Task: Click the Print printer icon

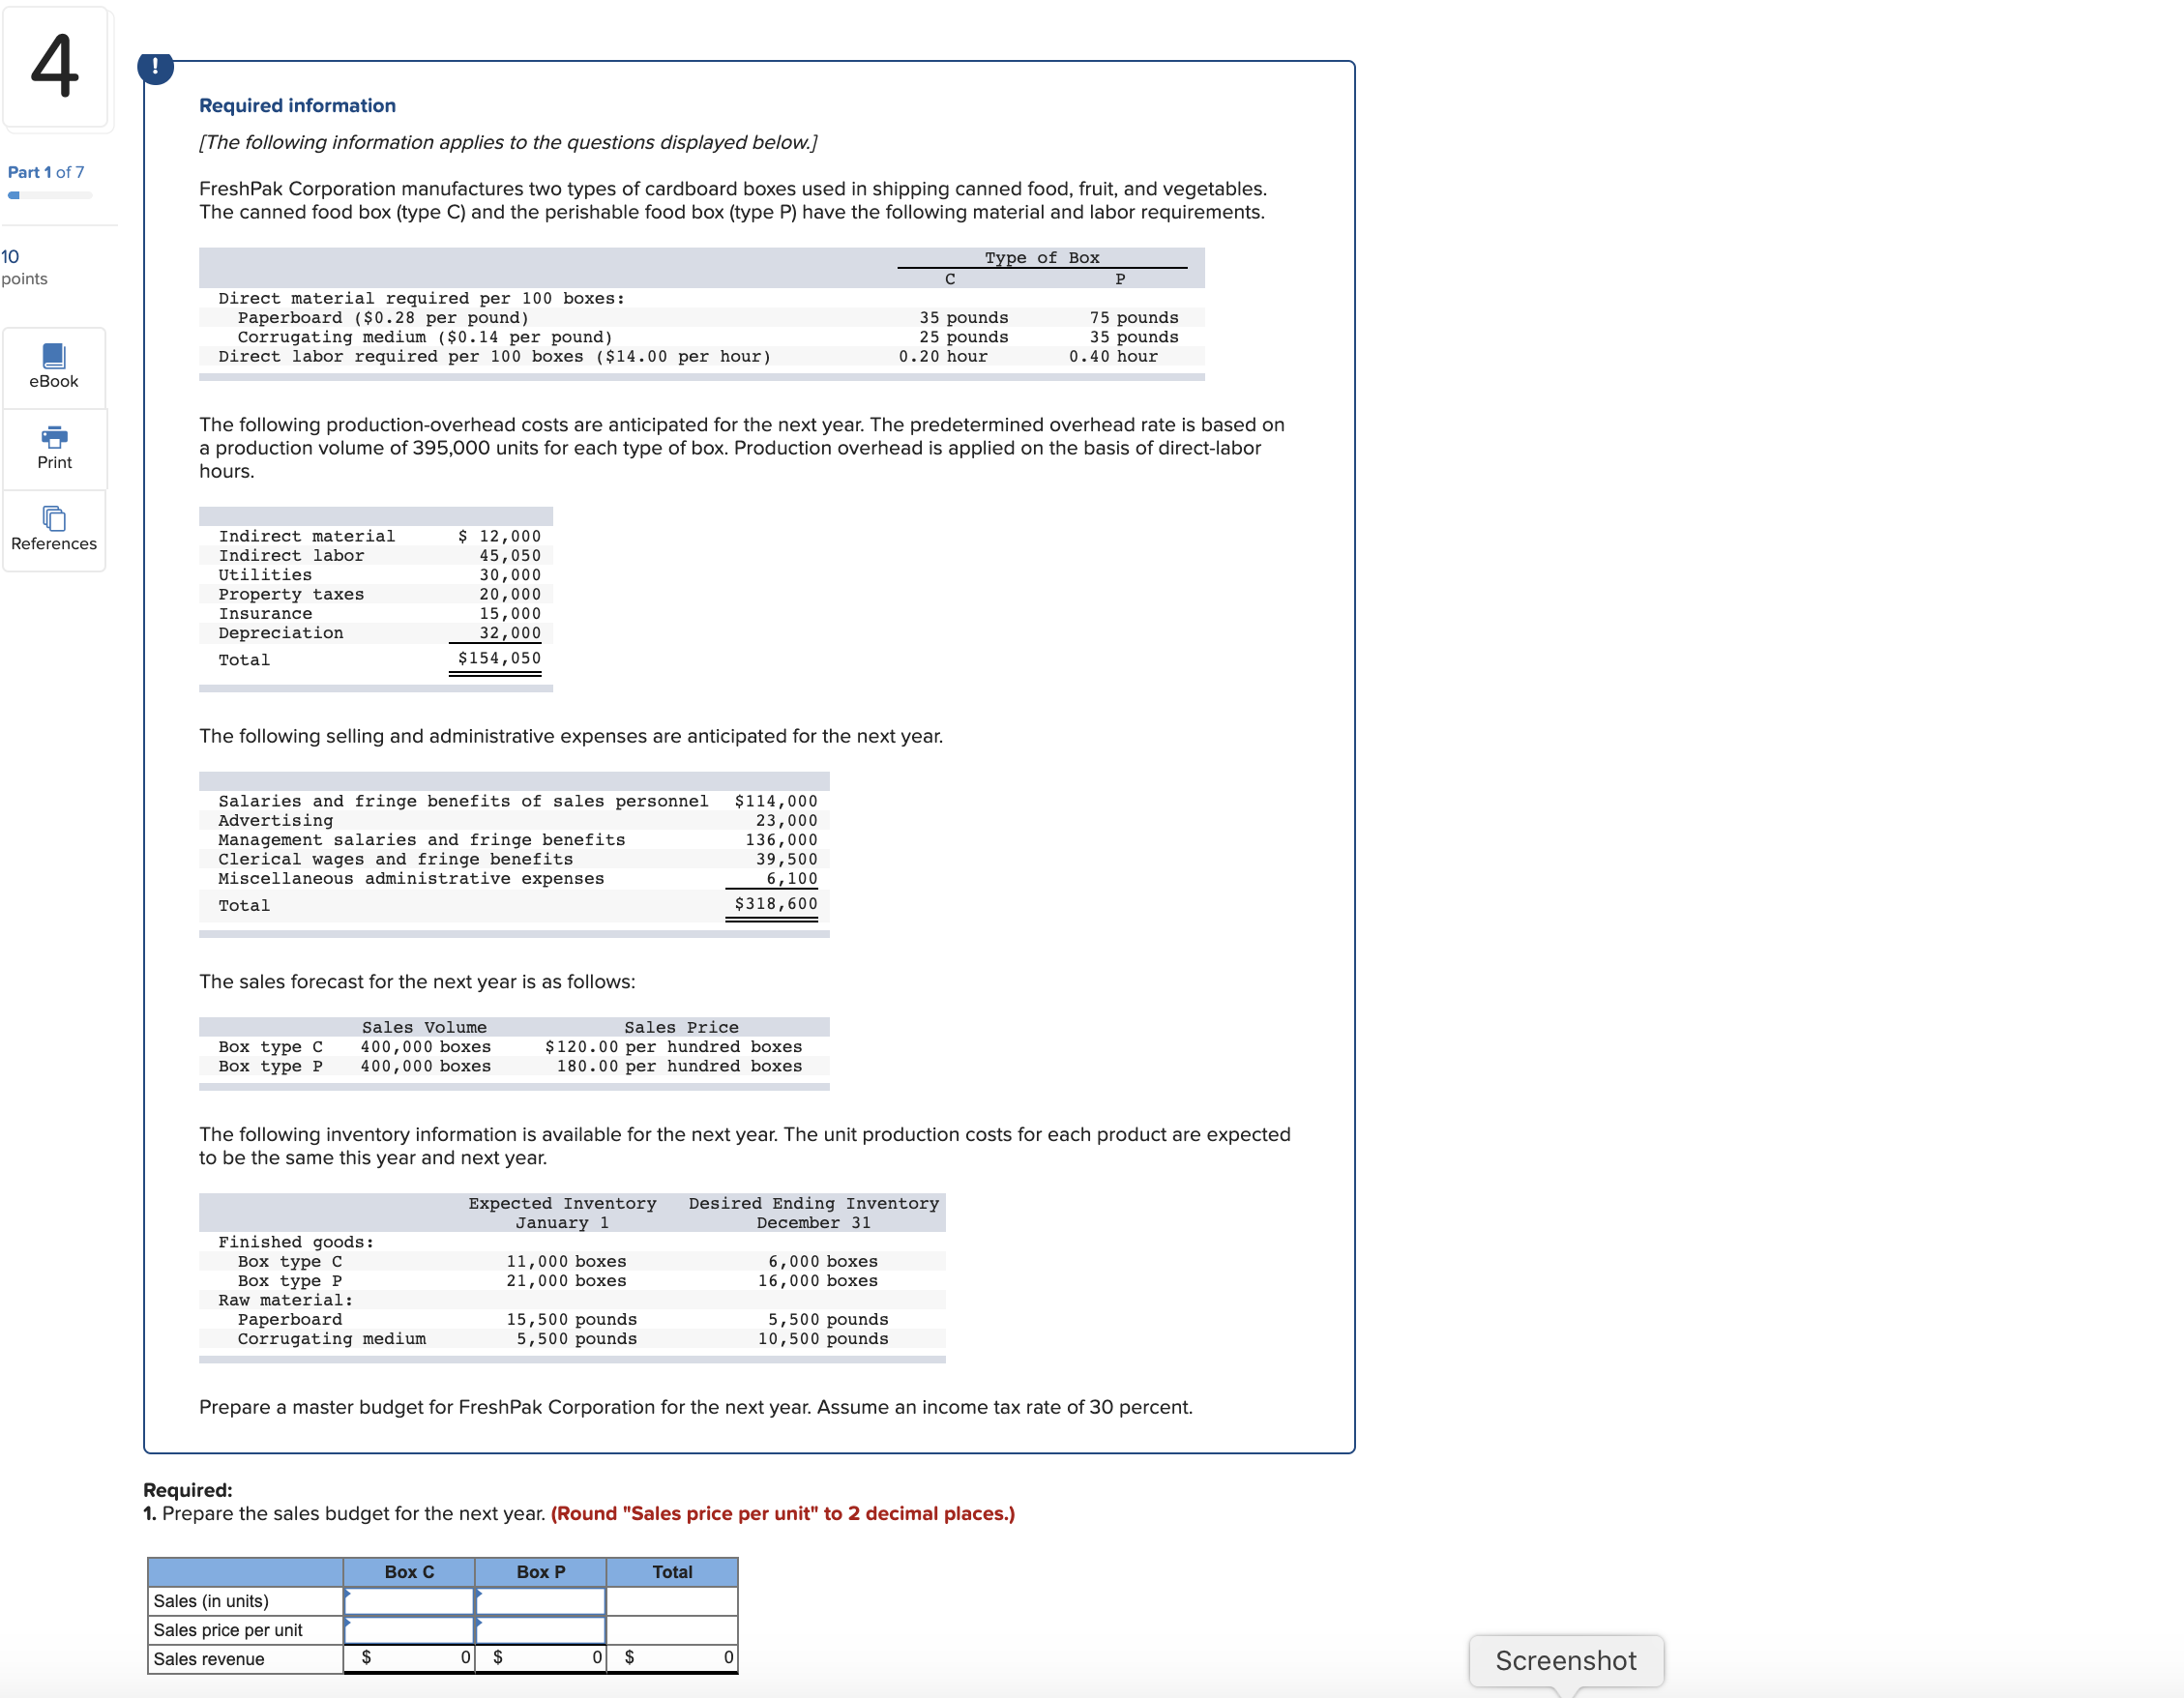Action: click(x=54, y=437)
